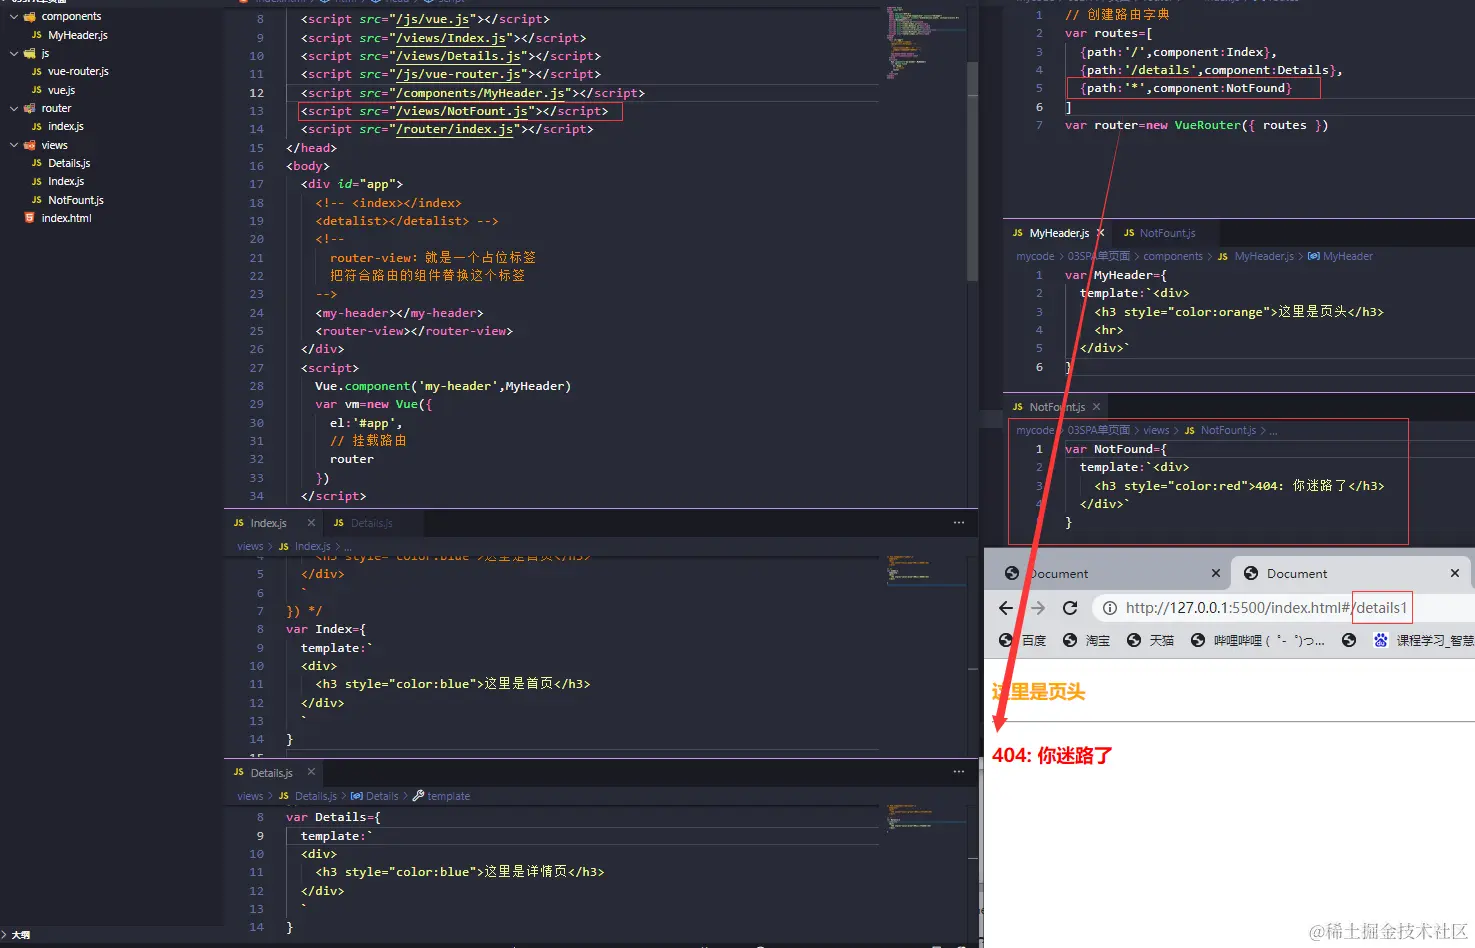Click the Index.js breadcrumb item
Image resolution: width=1475 pixels, height=948 pixels.
[312, 546]
